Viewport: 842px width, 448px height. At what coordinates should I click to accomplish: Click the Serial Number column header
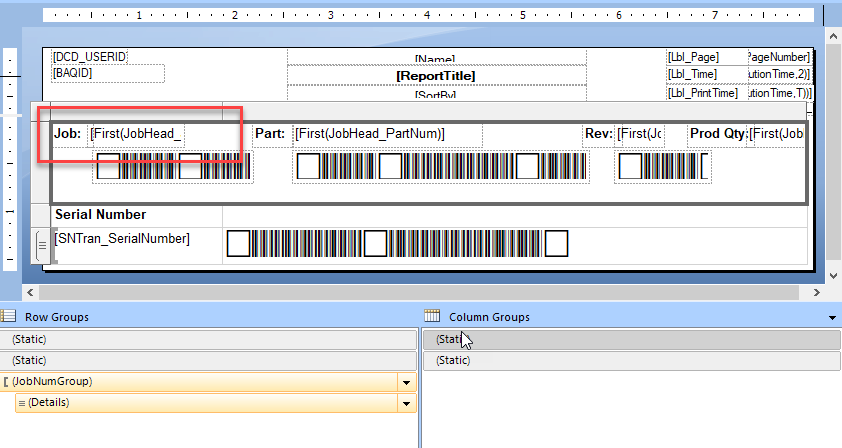100,215
